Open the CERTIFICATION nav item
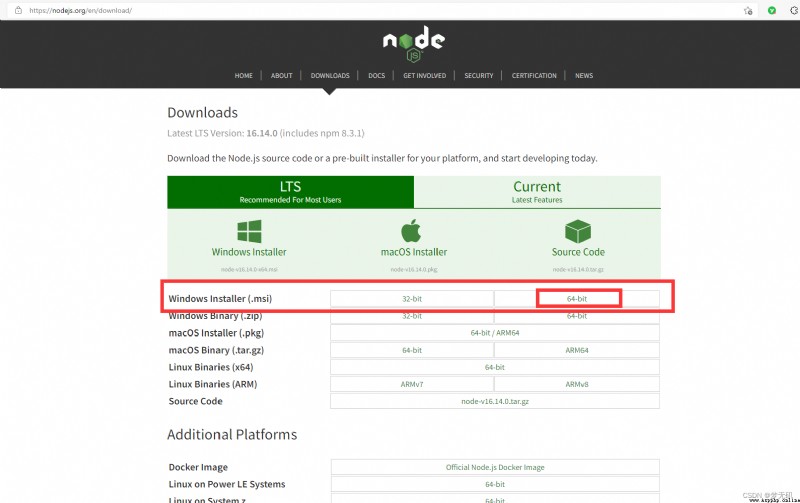800x503 pixels. (x=534, y=76)
